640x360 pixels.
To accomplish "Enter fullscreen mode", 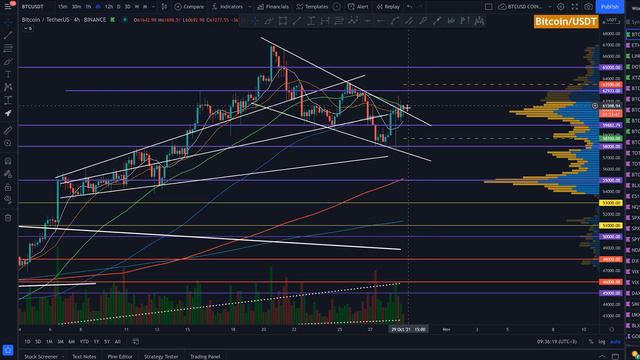I will click(575, 7).
